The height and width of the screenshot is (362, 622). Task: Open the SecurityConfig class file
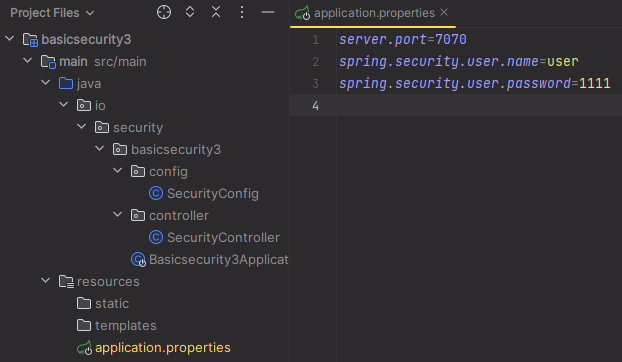click(213, 193)
